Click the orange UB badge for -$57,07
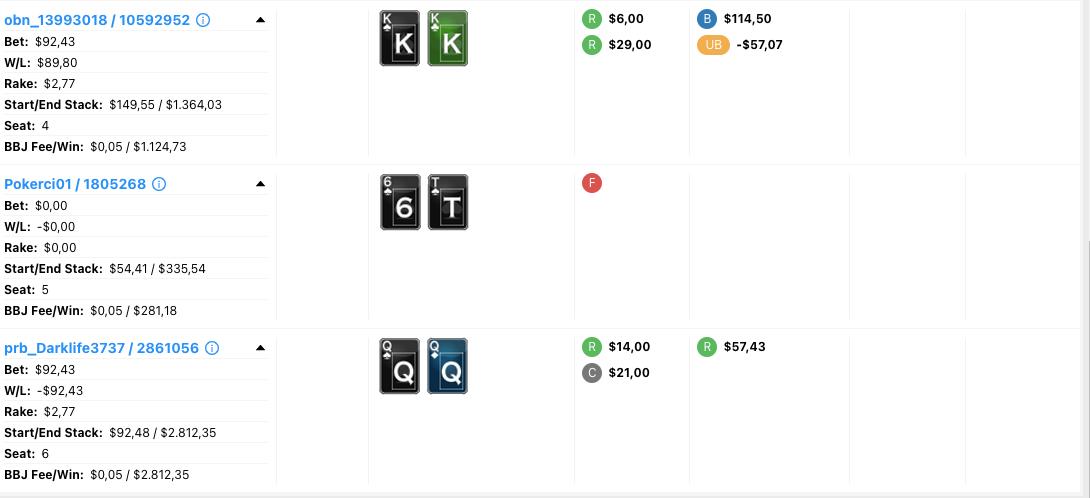 click(714, 45)
